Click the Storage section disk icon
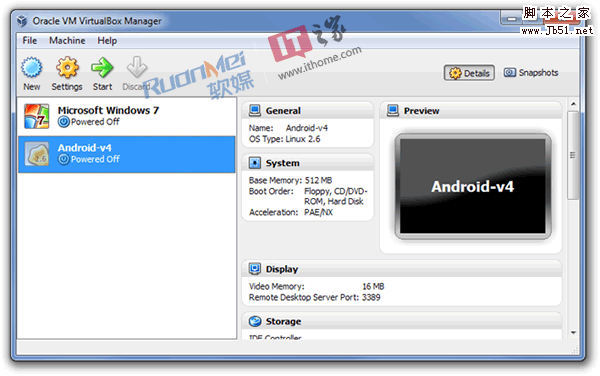The image size is (600, 376). (x=254, y=321)
